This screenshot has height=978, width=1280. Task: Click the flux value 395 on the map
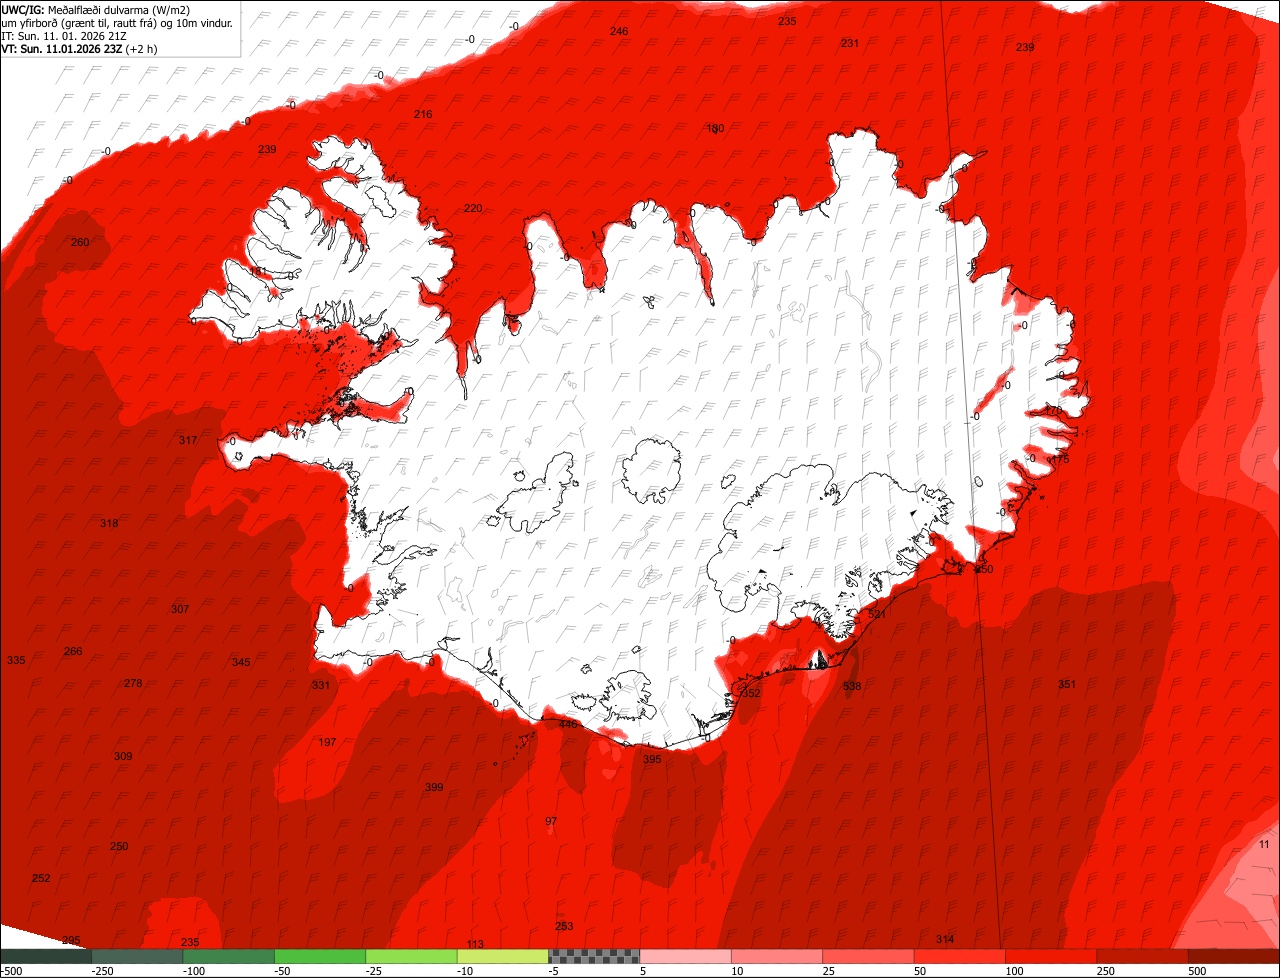point(652,759)
